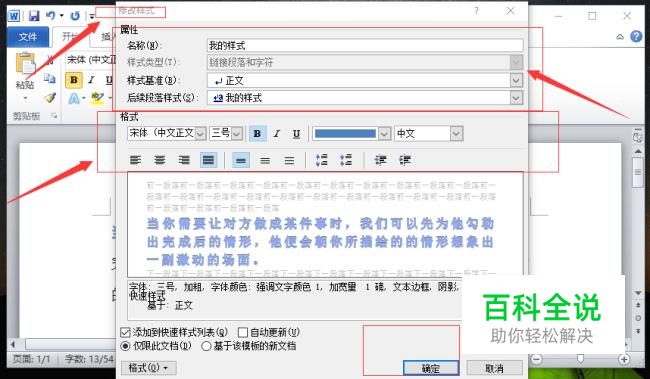Click the vertical scrollbar thumb
Viewport: 650px width, 379px height.
coord(638,172)
